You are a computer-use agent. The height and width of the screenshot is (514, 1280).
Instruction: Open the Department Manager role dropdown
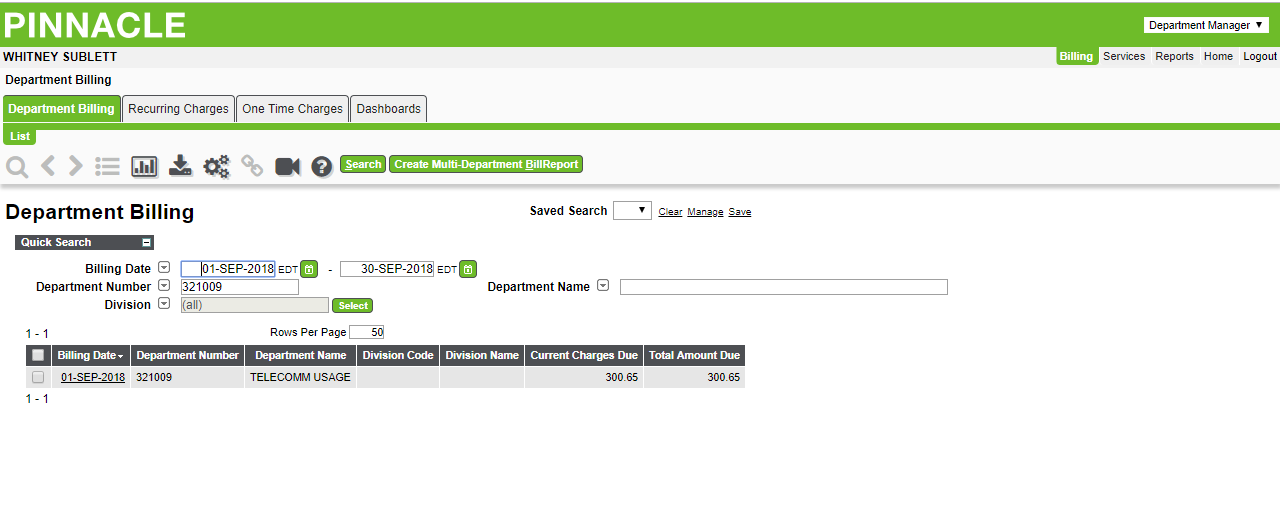(x=1206, y=25)
